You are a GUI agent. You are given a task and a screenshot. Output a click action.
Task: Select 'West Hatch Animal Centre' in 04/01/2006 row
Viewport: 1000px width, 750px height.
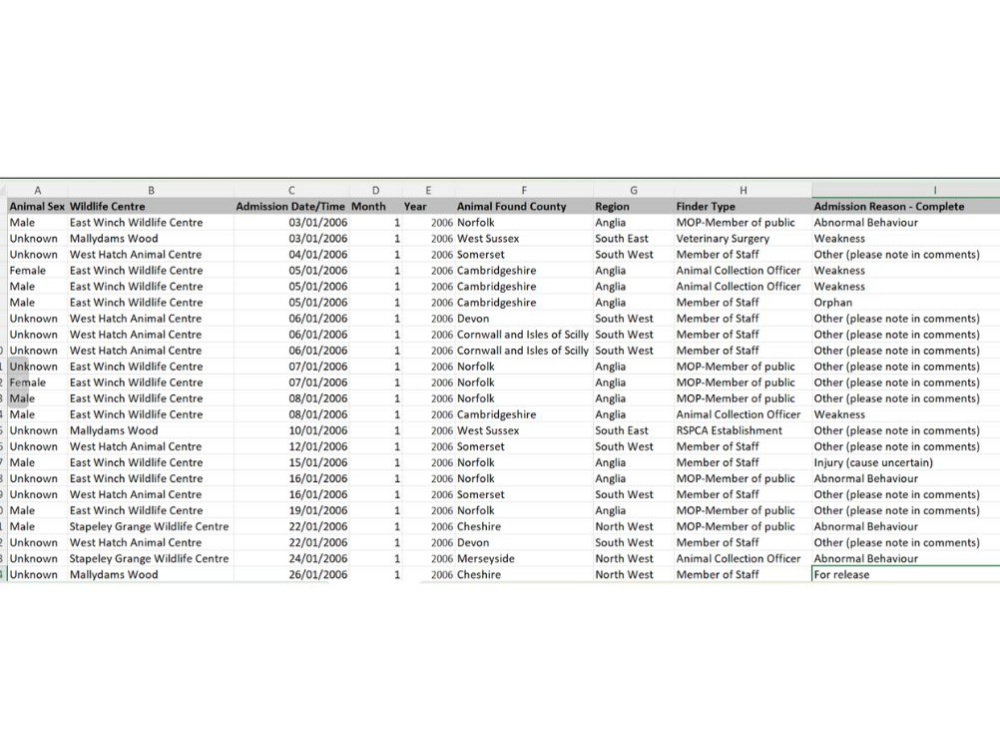(151, 254)
